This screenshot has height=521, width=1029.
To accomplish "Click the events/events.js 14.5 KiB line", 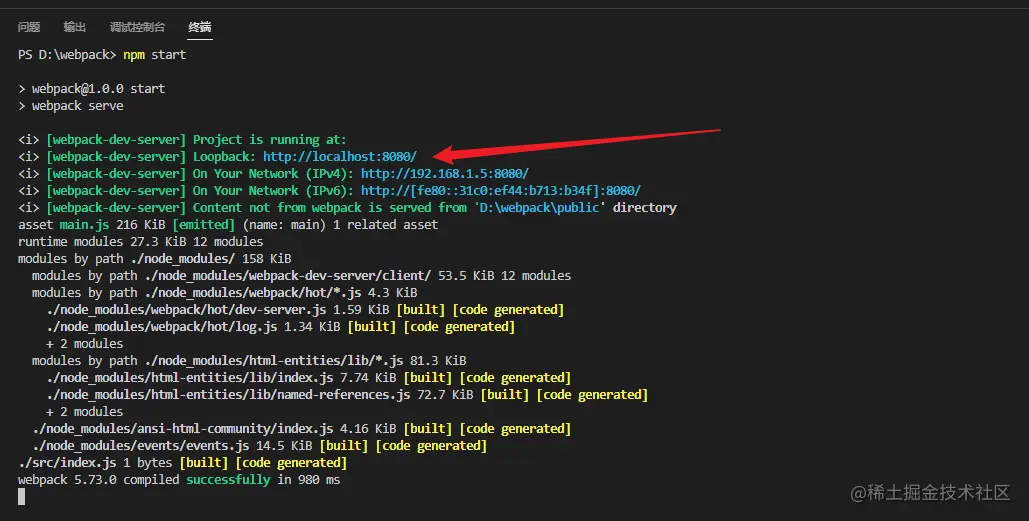I will [259, 446].
